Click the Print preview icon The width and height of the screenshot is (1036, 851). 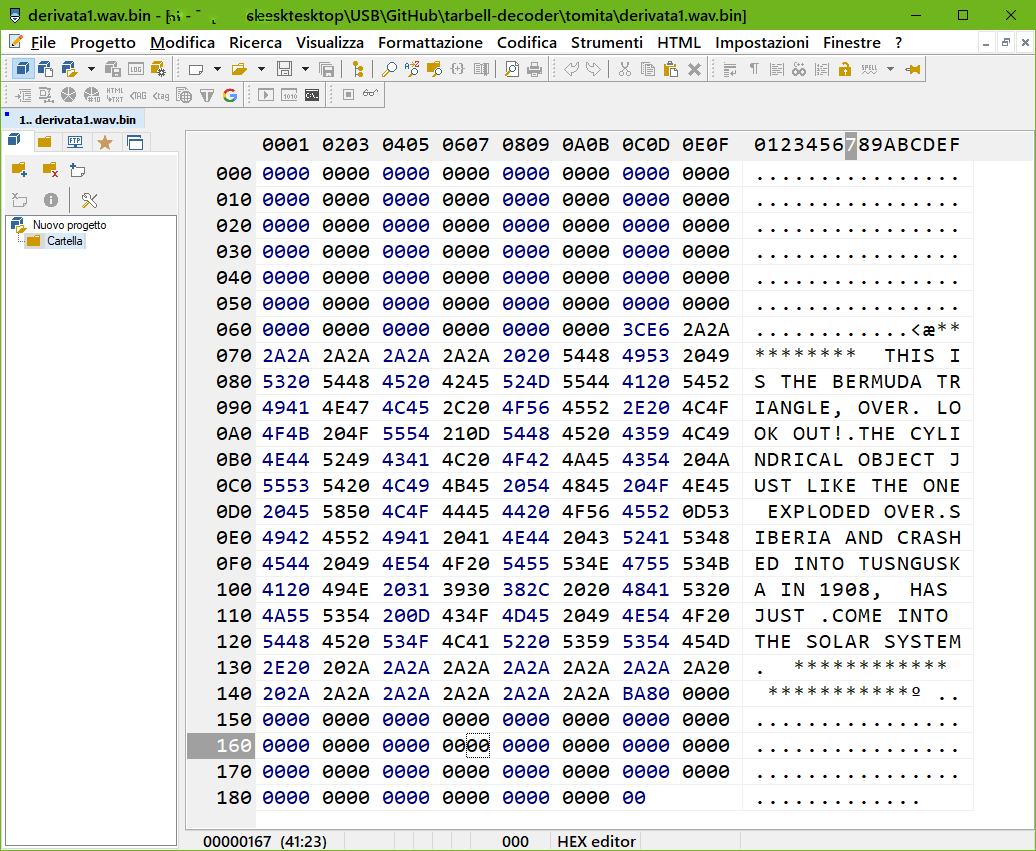512,69
